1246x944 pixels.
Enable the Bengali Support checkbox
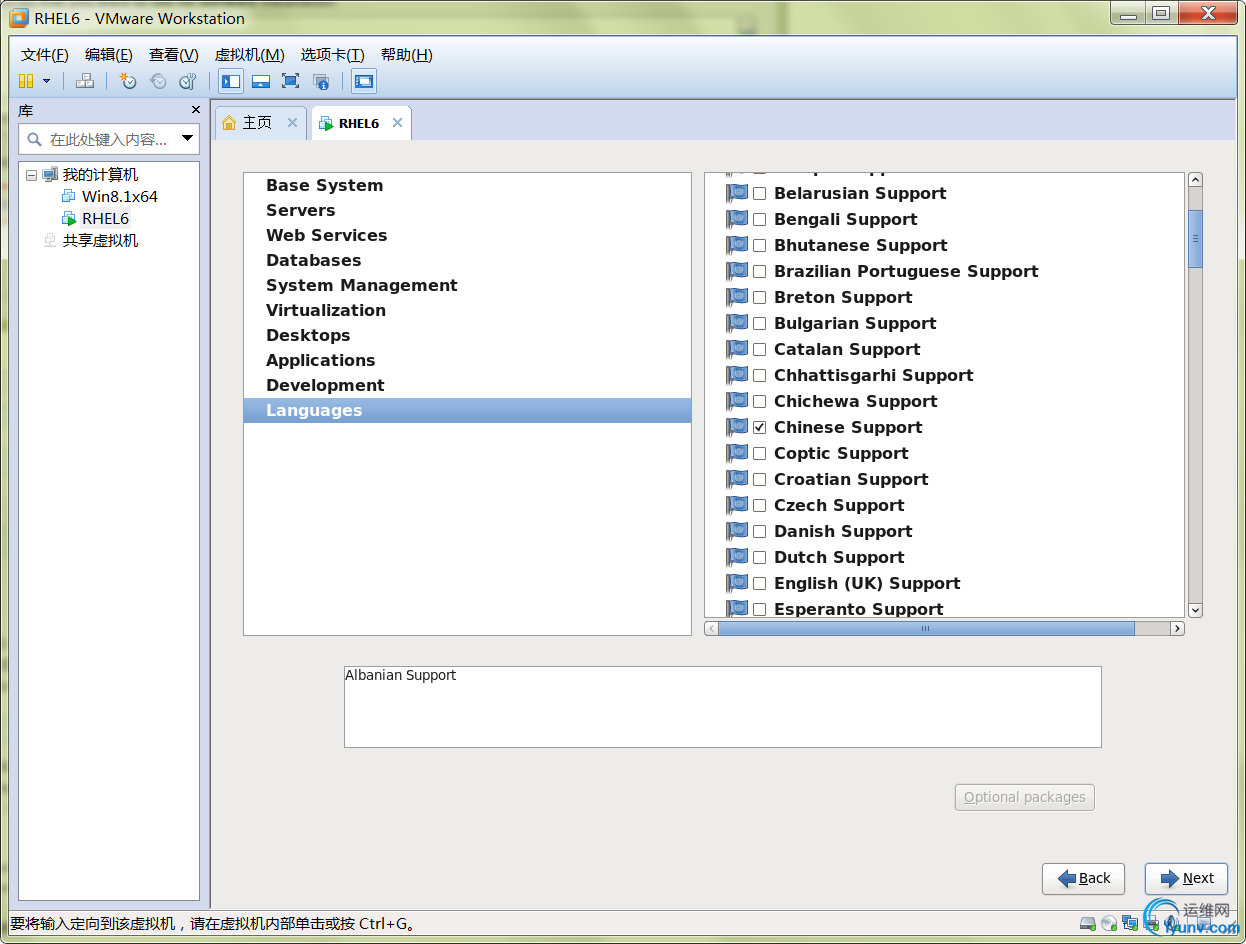[x=760, y=219]
